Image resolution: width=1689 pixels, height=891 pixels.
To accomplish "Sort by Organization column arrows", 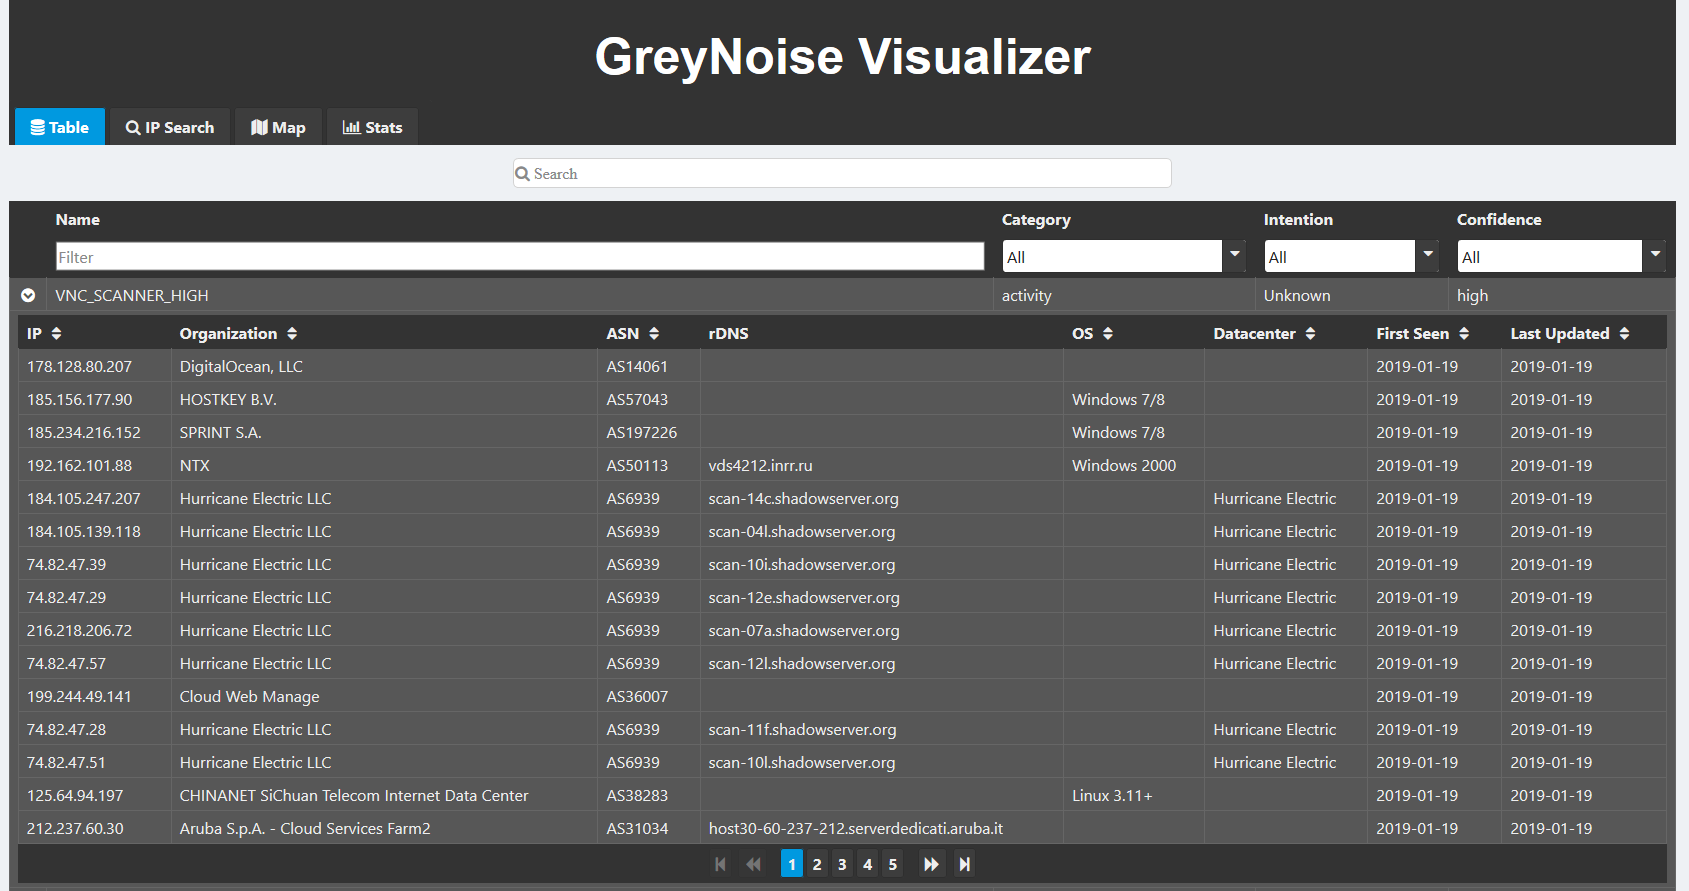I will pos(292,334).
